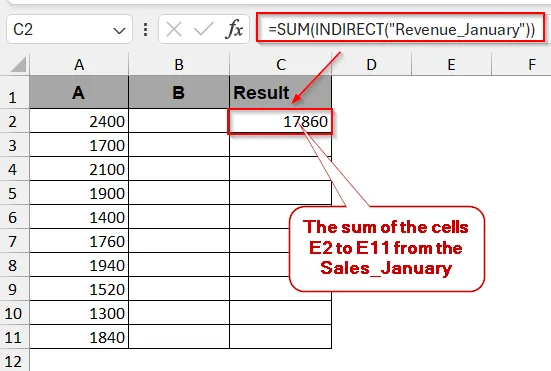Select row 9 header
This screenshot has width=551, height=371.
[15, 288]
